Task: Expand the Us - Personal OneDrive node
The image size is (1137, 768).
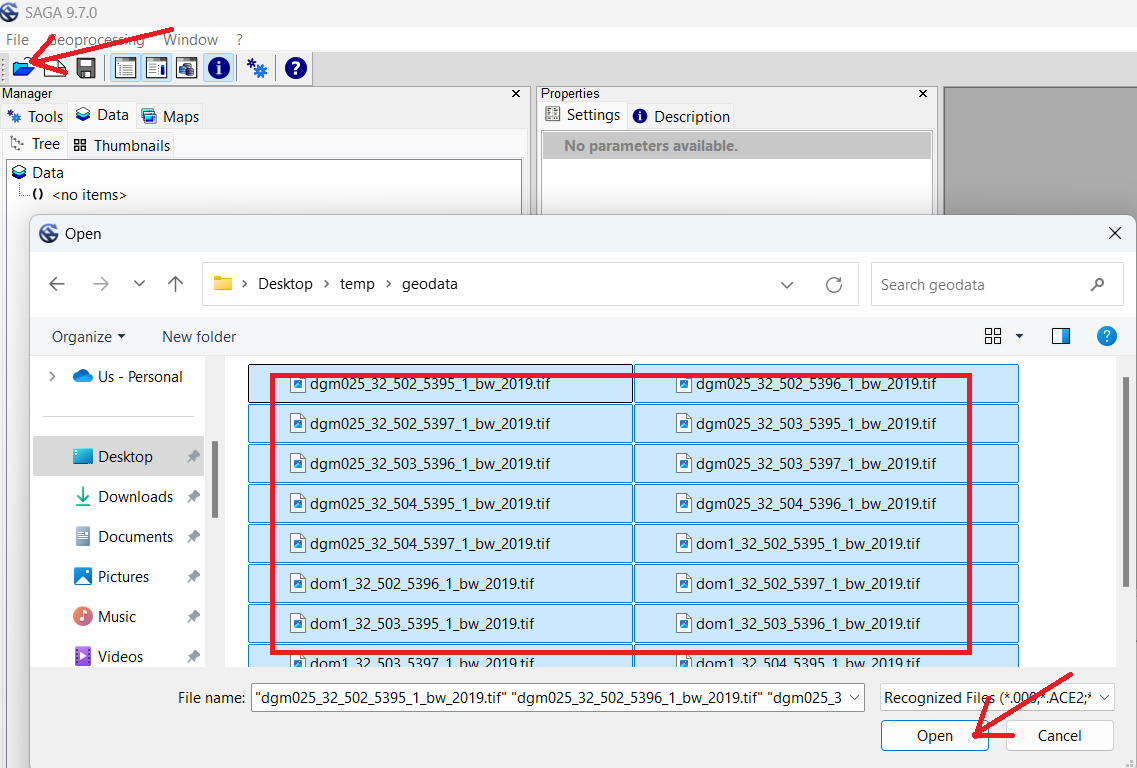Action: (x=52, y=377)
